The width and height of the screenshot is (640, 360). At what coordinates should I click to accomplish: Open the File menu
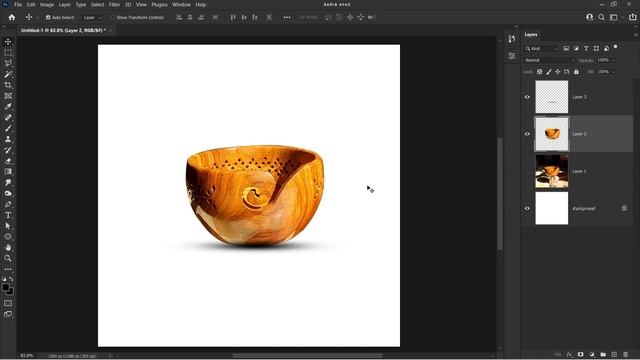point(18,4)
